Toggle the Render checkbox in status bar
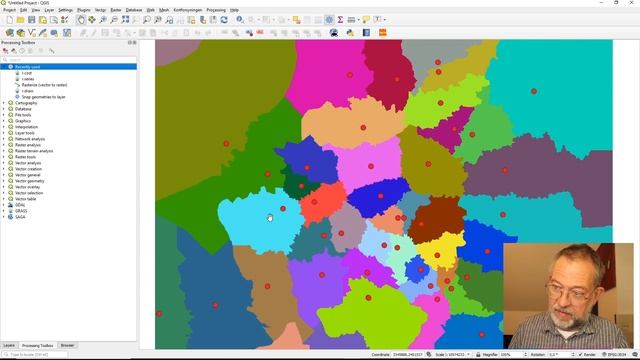This screenshot has width=640, height=360. point(580,355)
